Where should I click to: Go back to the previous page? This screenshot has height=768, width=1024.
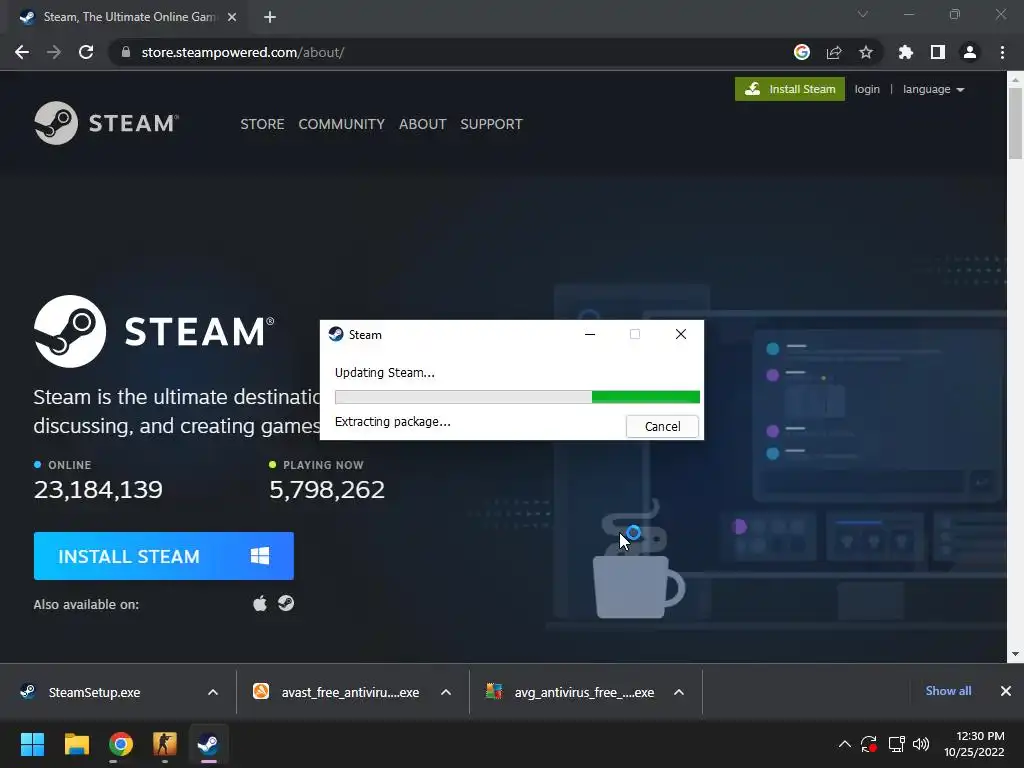(x=22, y=52)
